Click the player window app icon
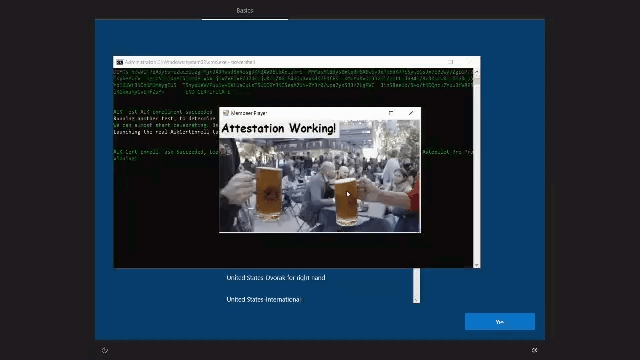 [x=226, y=113]
